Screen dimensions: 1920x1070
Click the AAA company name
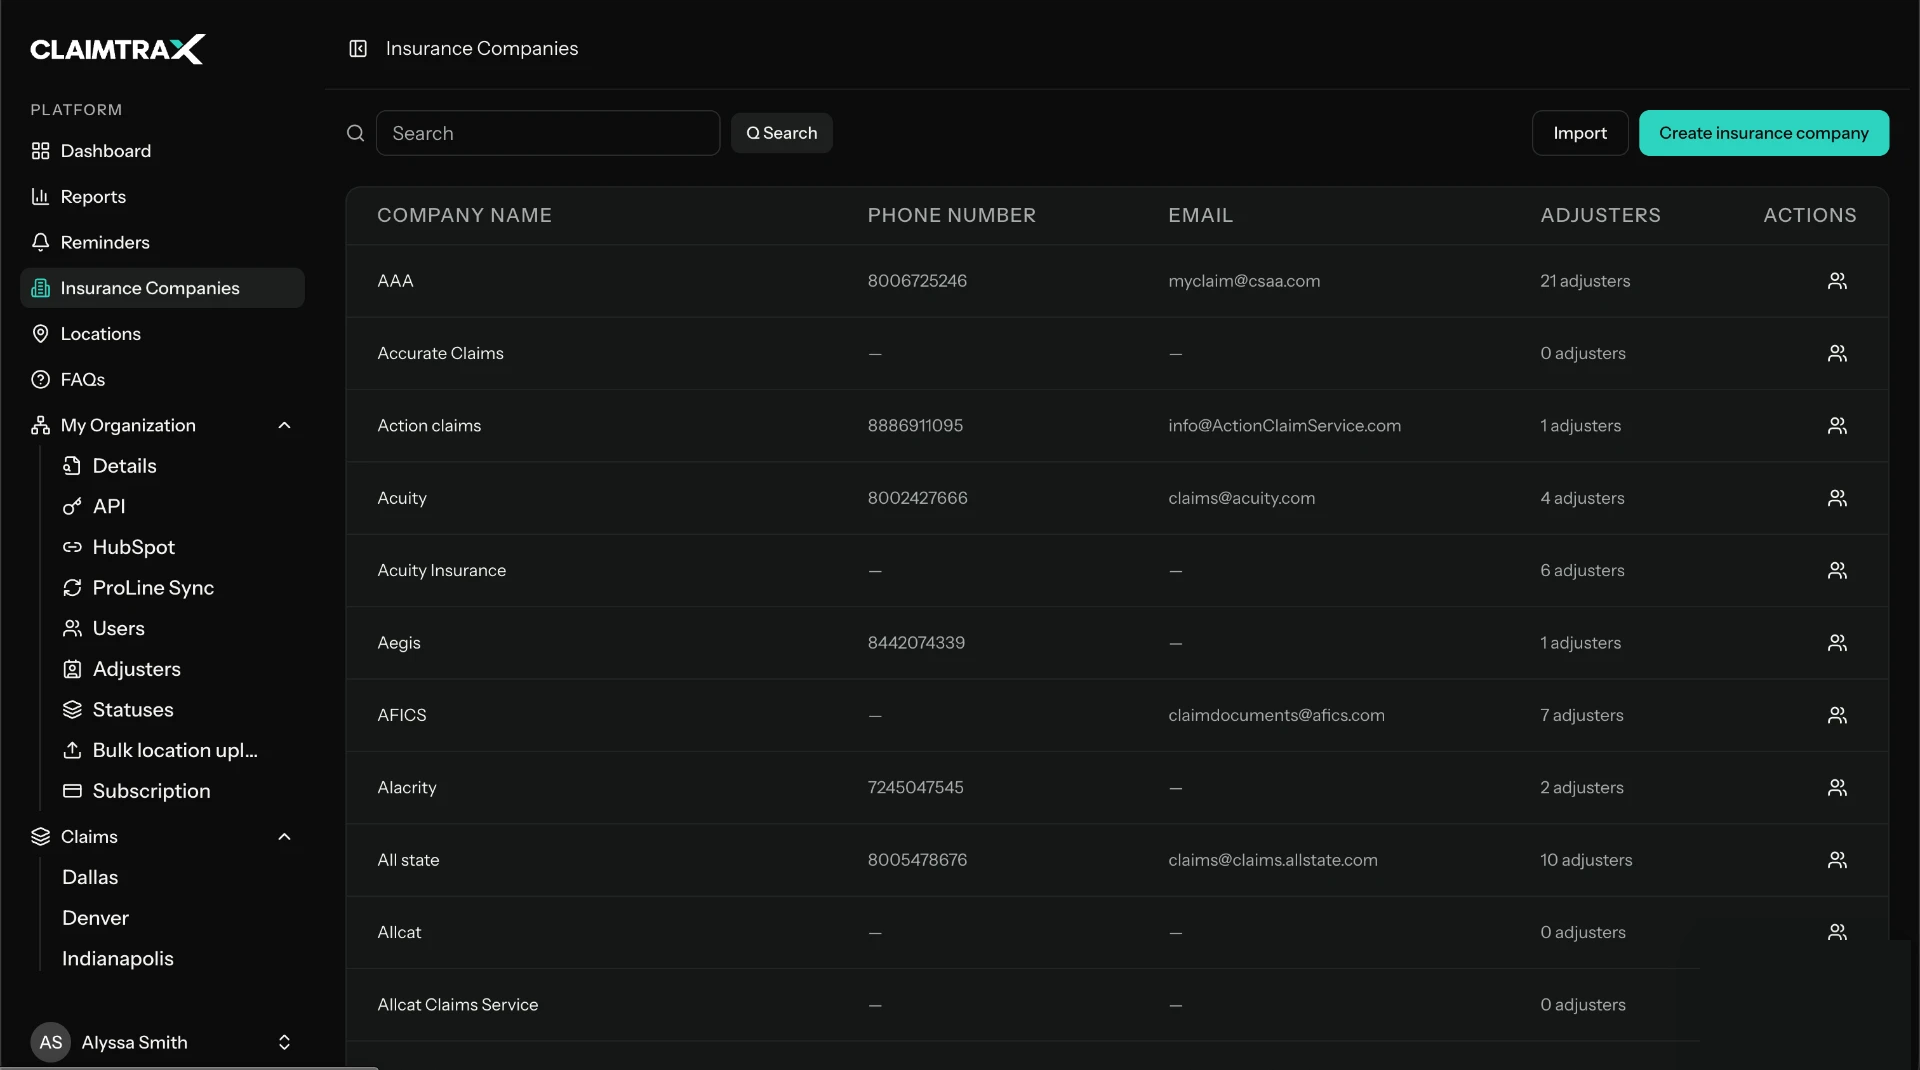[x=395, y=281]
